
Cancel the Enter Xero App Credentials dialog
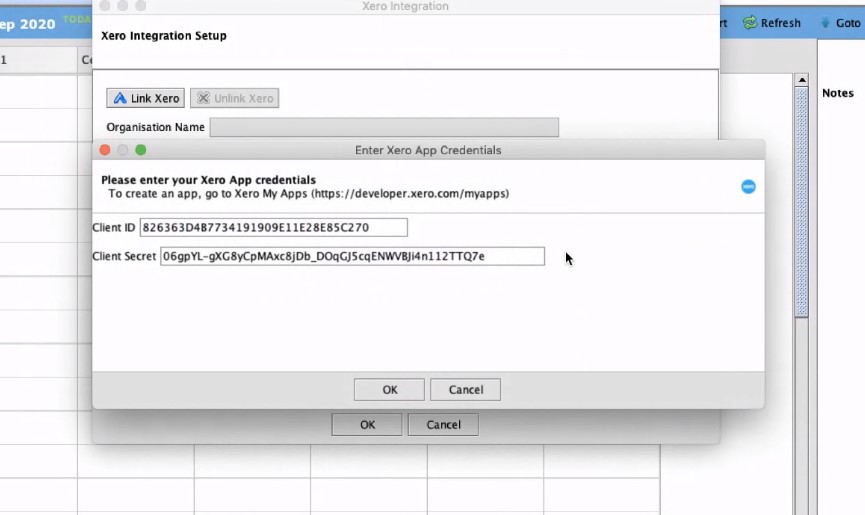click(465, 390)
